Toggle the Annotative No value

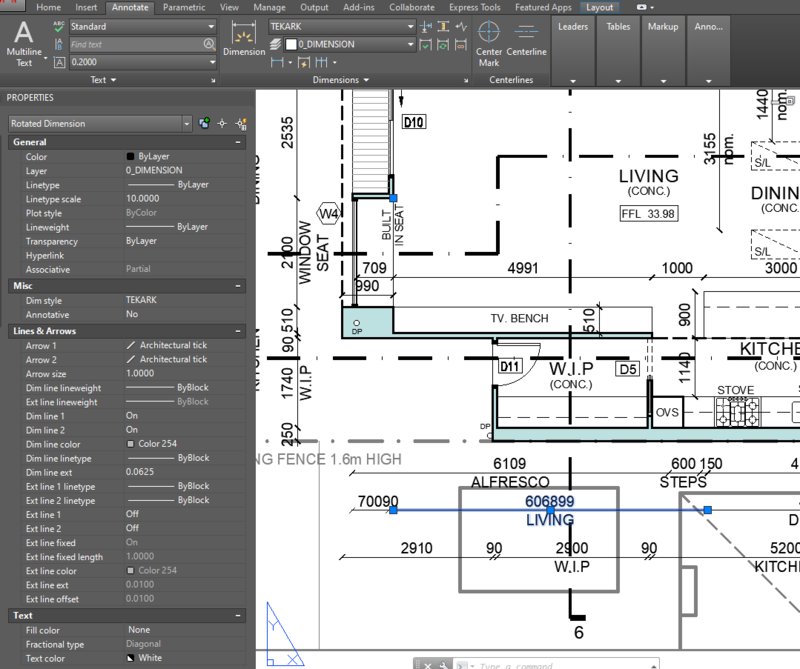132,314
